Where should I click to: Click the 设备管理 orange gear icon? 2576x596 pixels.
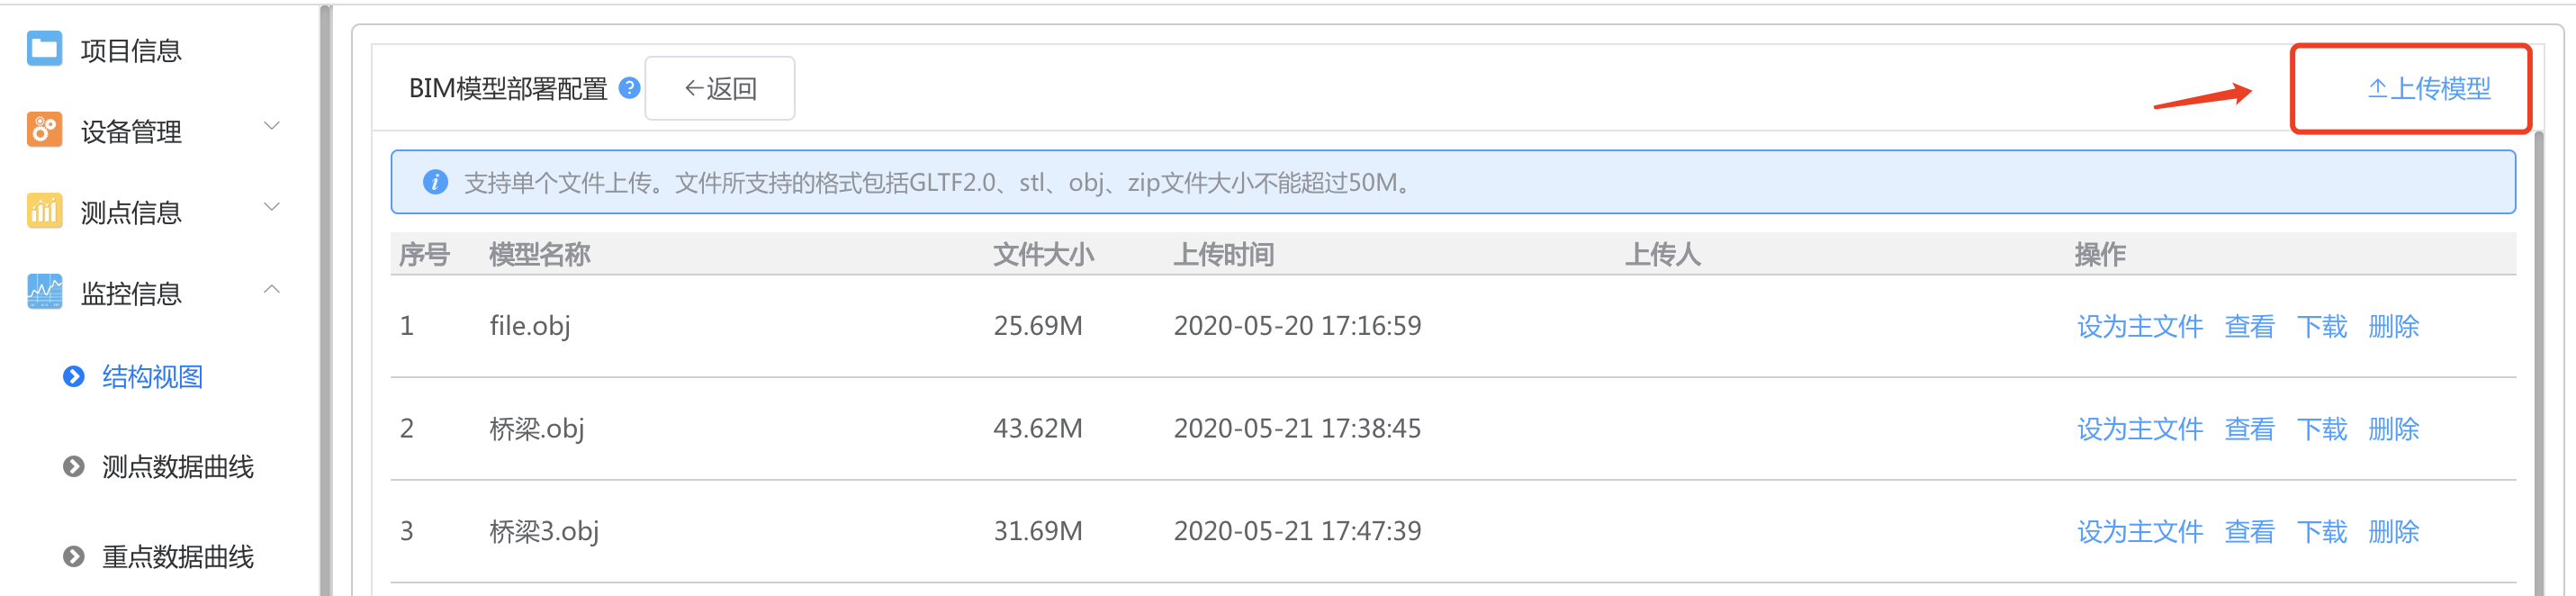[x=44, y=130]
